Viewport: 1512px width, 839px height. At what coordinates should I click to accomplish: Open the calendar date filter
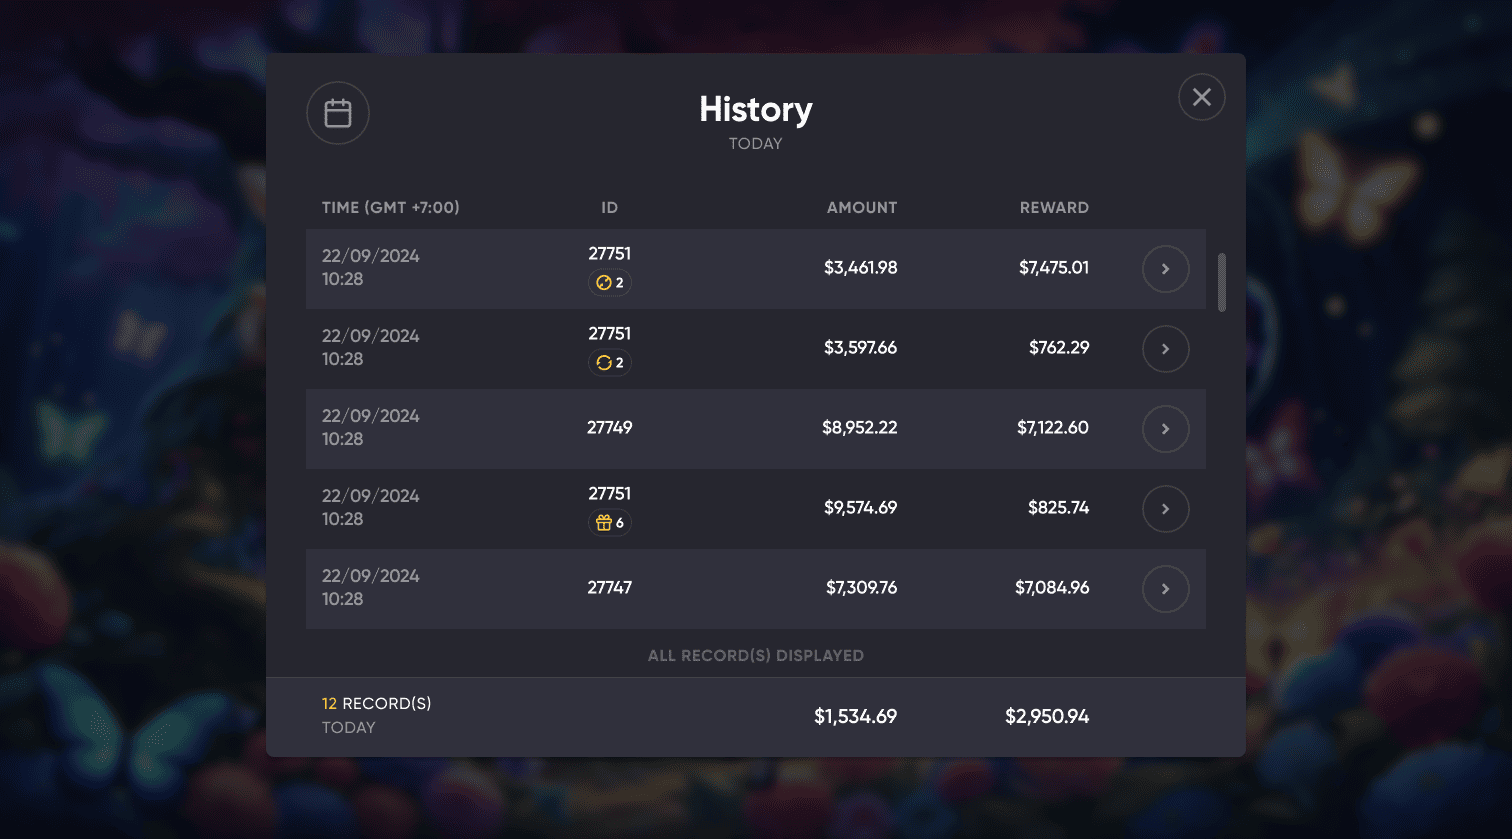tap(338, 113)
